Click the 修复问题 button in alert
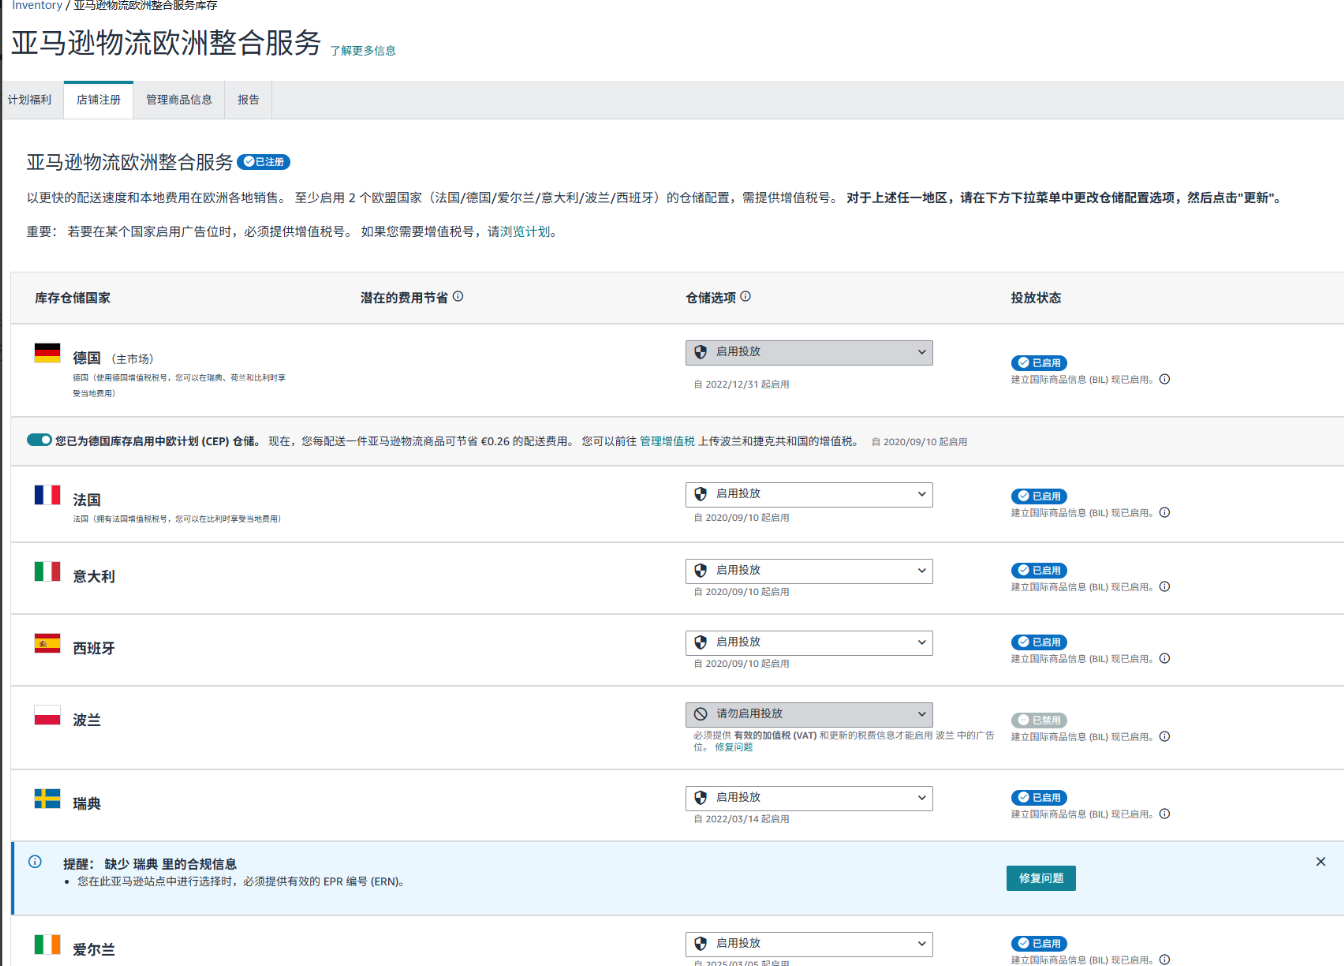This screenshot has height=966, width=1344. tap(1041, 878)
